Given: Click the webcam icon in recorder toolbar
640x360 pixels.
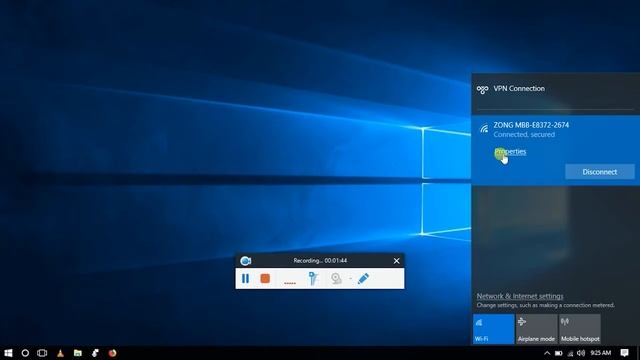Looking at the screenshot, I should [336, 278].
